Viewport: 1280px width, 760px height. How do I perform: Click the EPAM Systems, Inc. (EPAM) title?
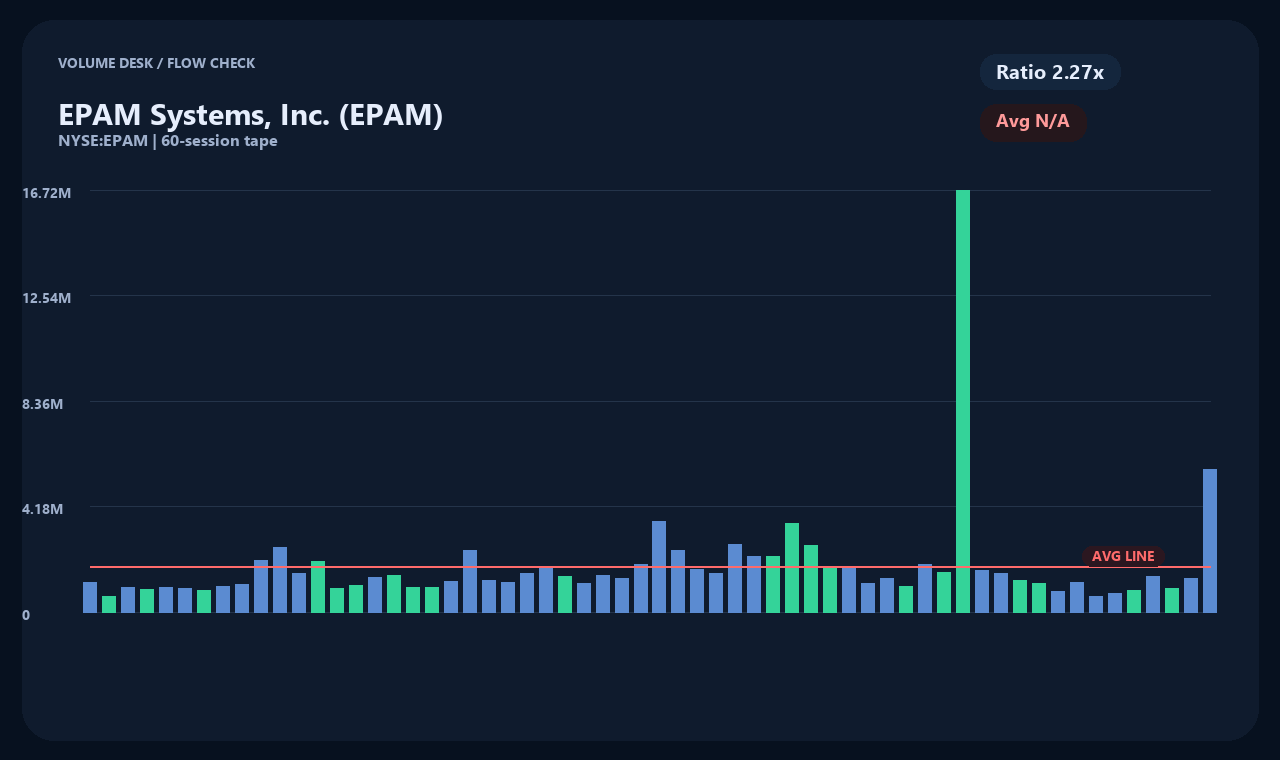tap(251, 115)
